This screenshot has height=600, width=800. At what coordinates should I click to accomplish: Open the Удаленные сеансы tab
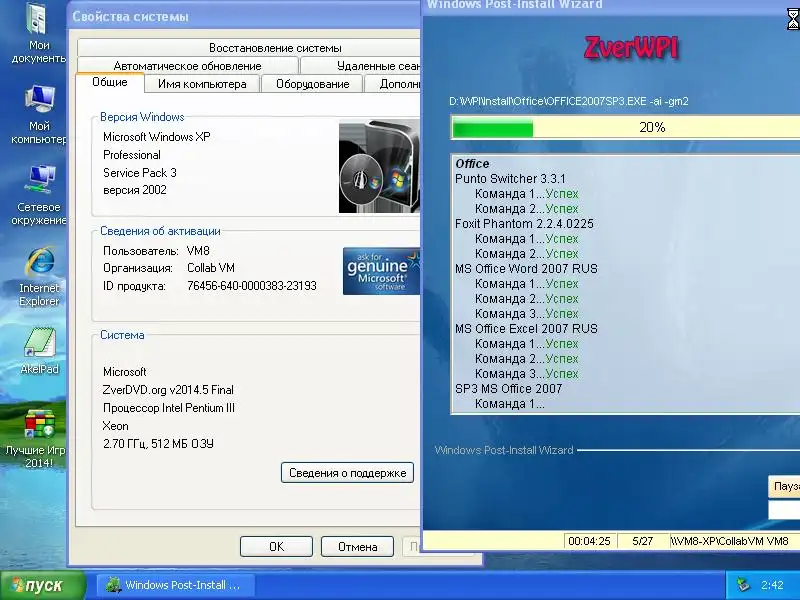[361, 66]
